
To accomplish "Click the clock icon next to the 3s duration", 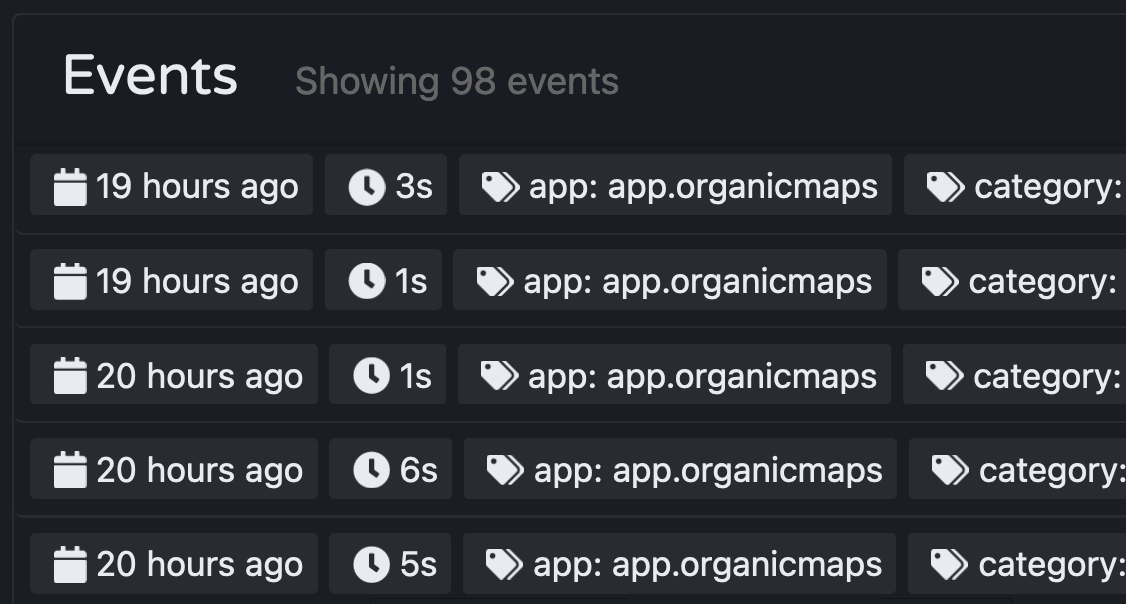I will click(x=369, y=185).
